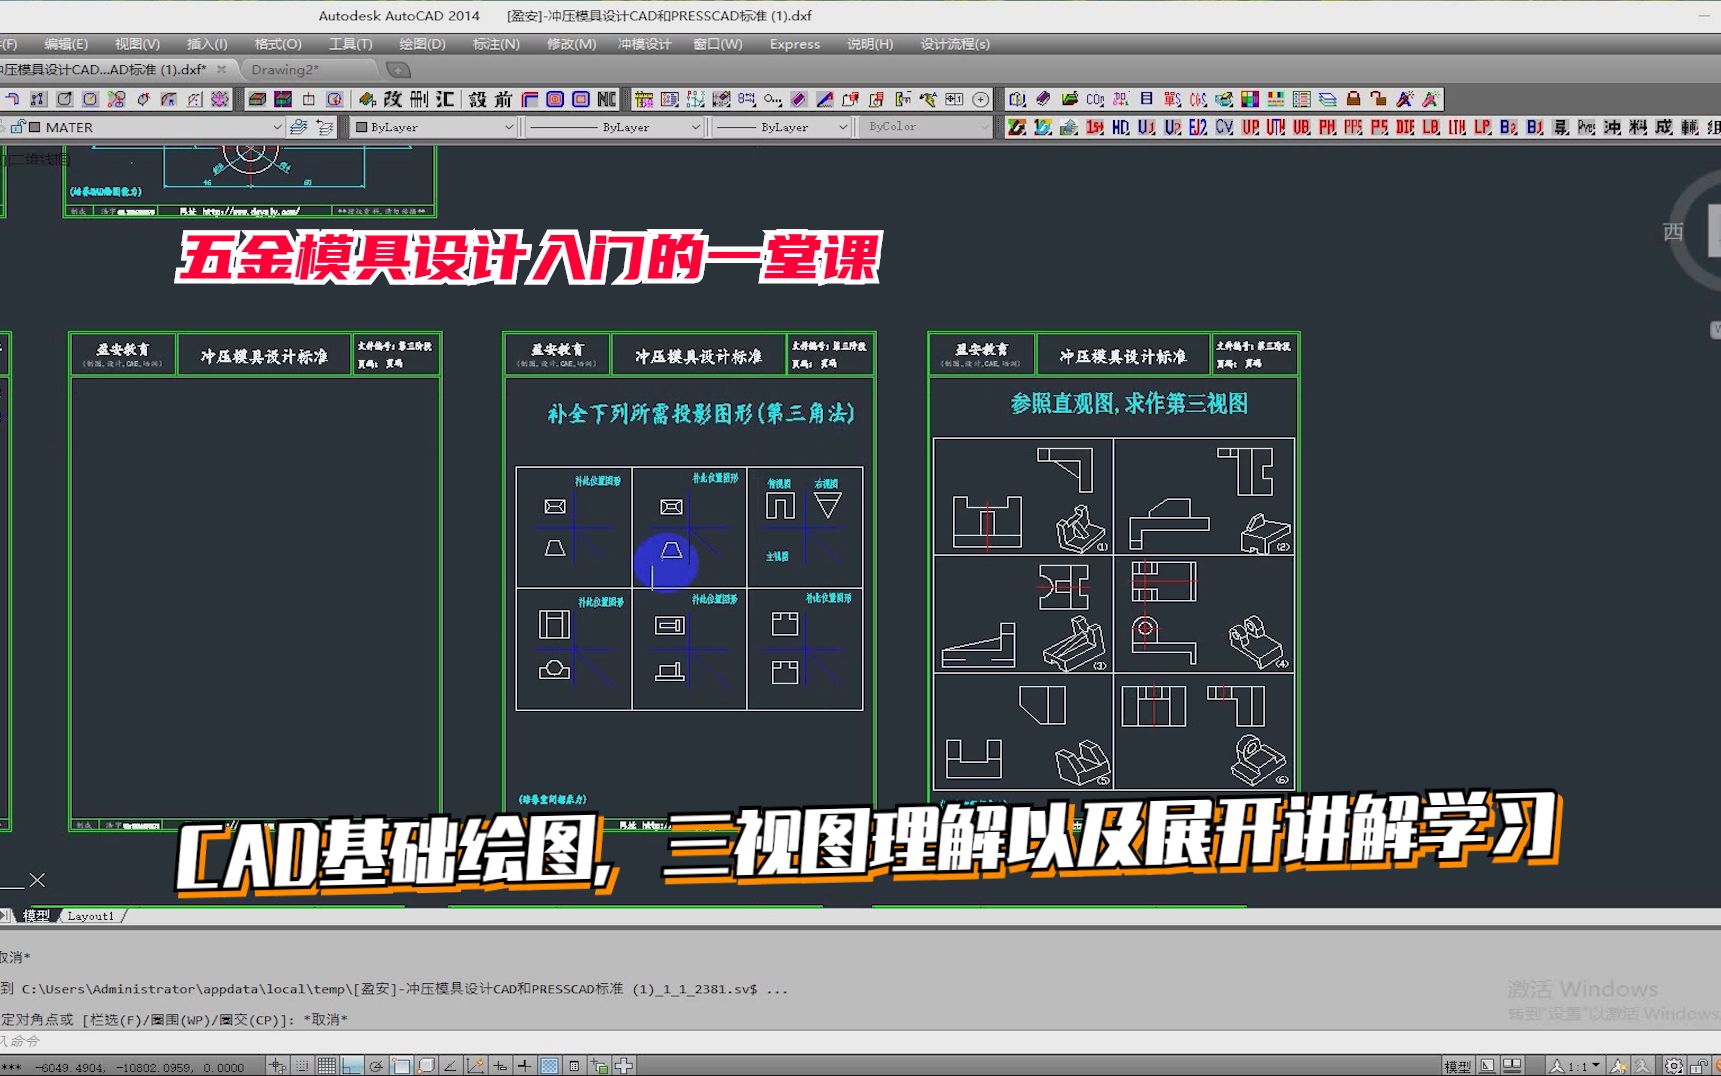Click the CV layer icon

tap(1224, 127)
